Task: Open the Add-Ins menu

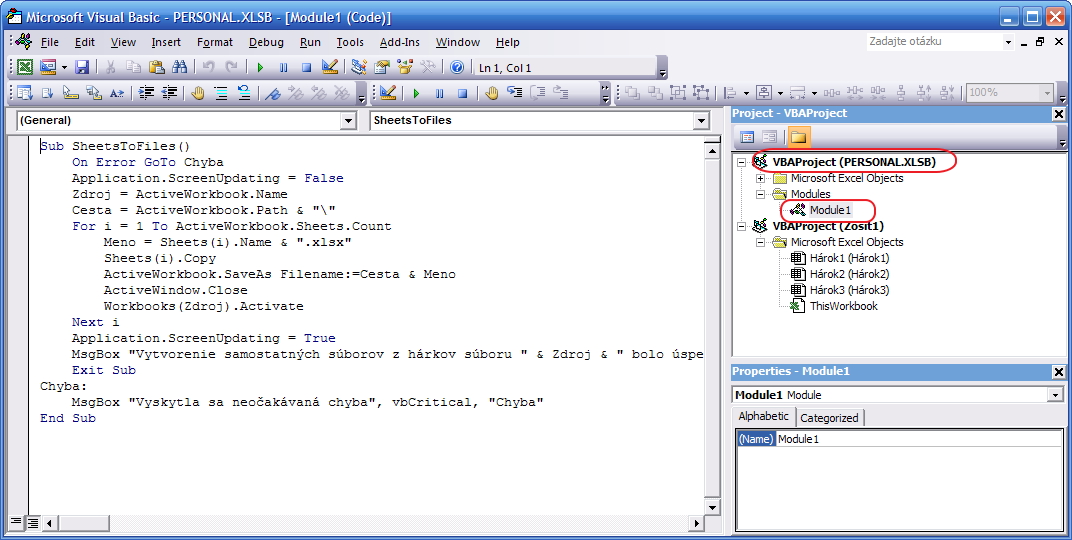Action: (x=399, y=42)
